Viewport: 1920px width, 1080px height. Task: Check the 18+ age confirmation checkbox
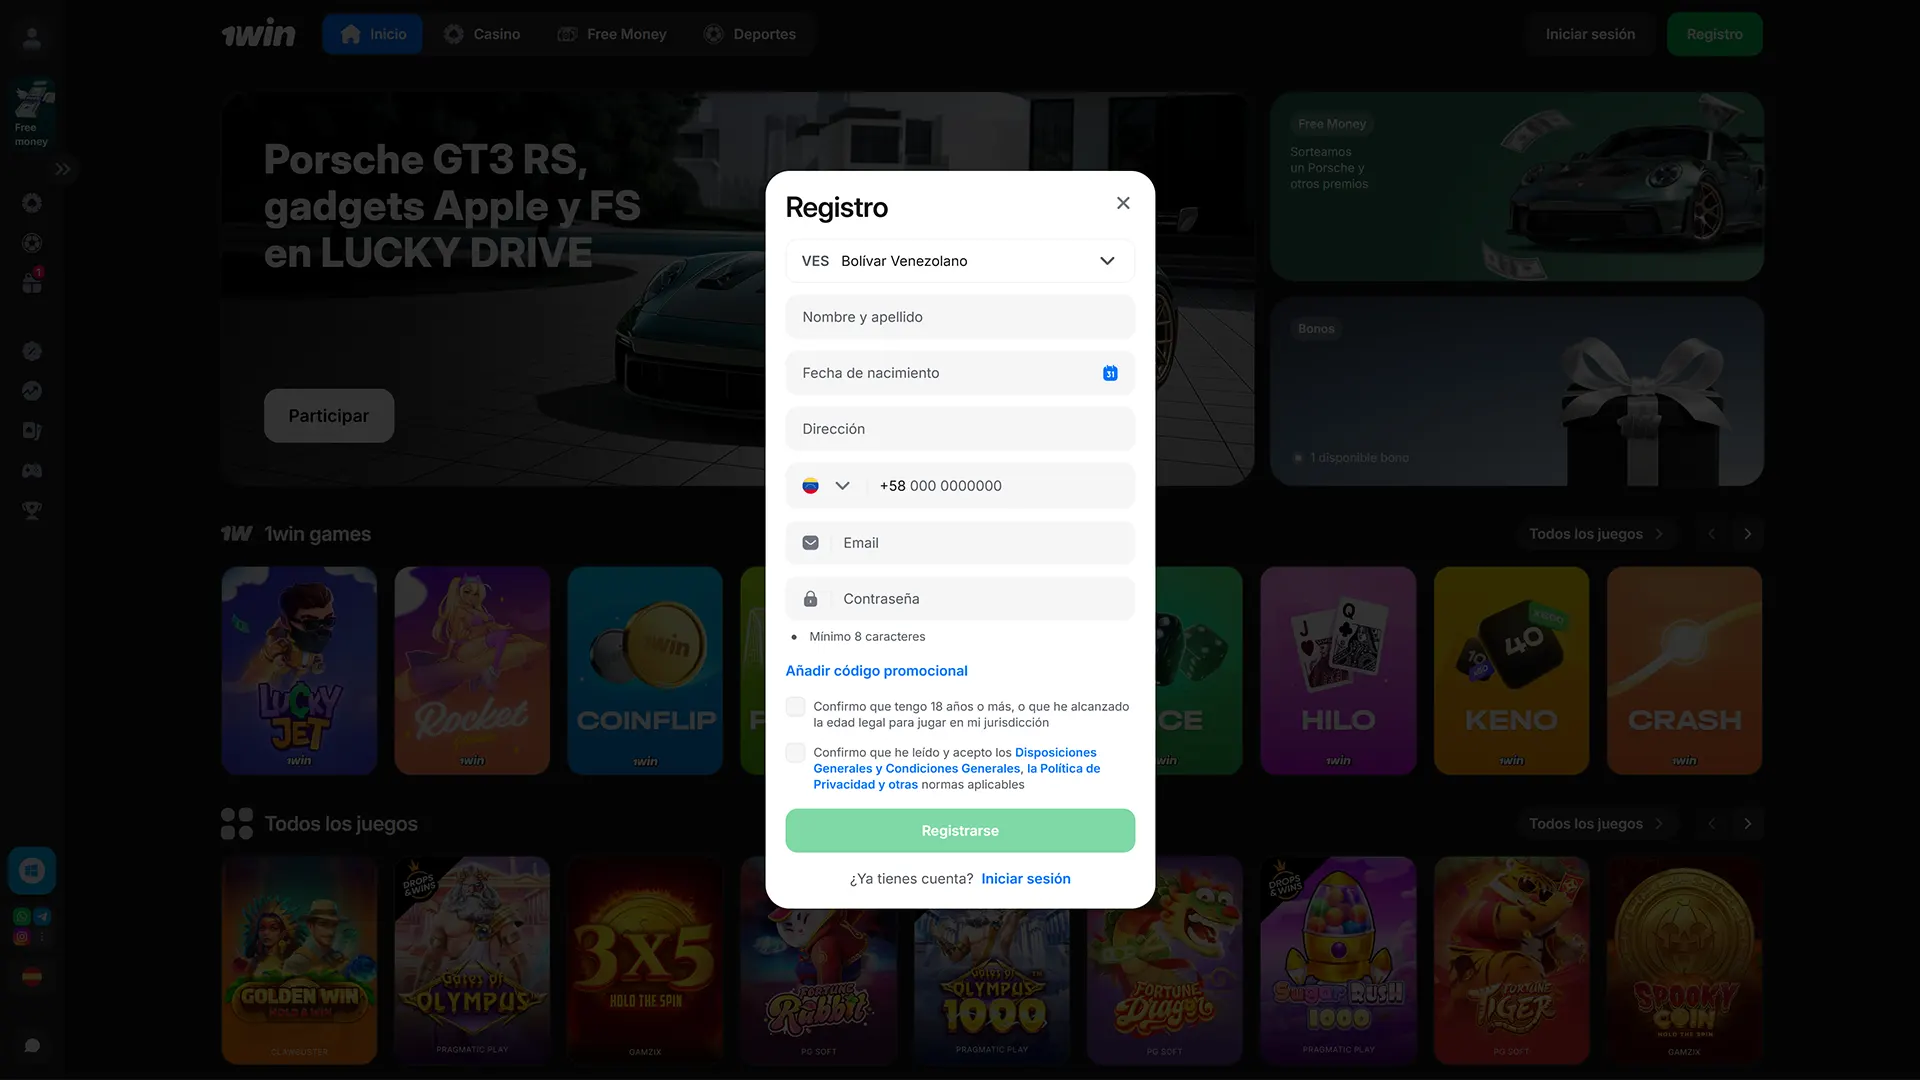click(x=795, y=706)
